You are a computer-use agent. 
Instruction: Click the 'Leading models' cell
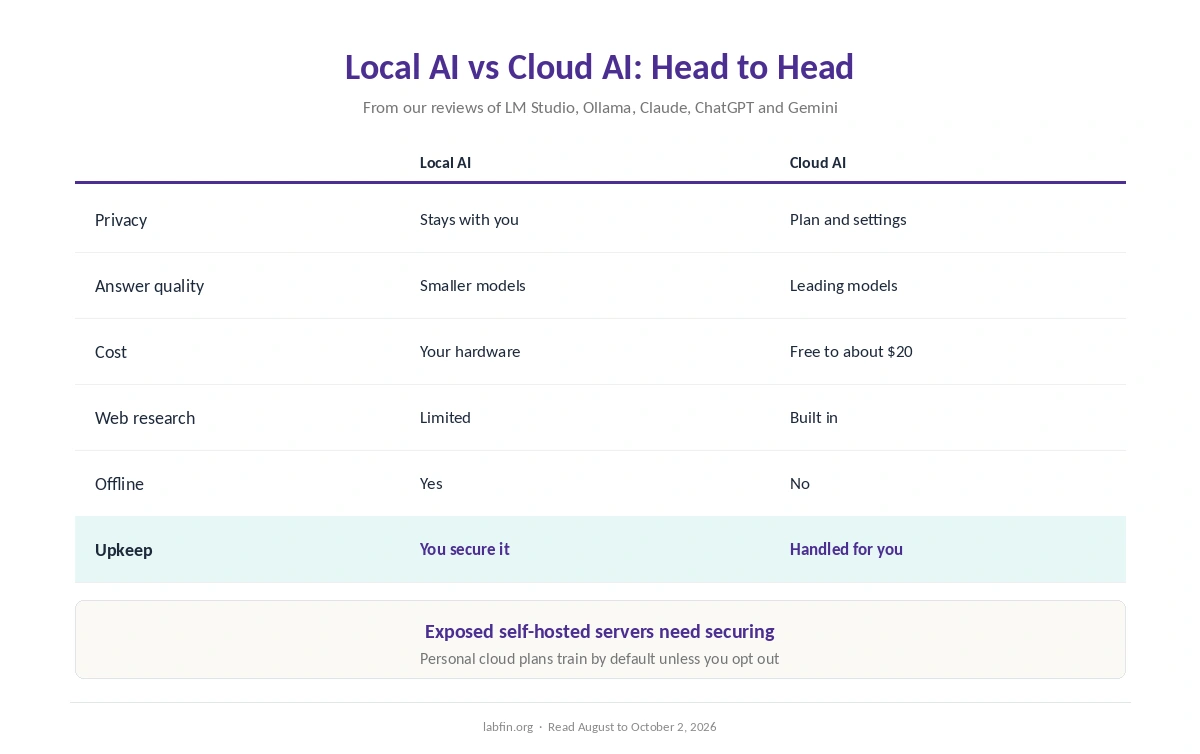tap(844, 286)
